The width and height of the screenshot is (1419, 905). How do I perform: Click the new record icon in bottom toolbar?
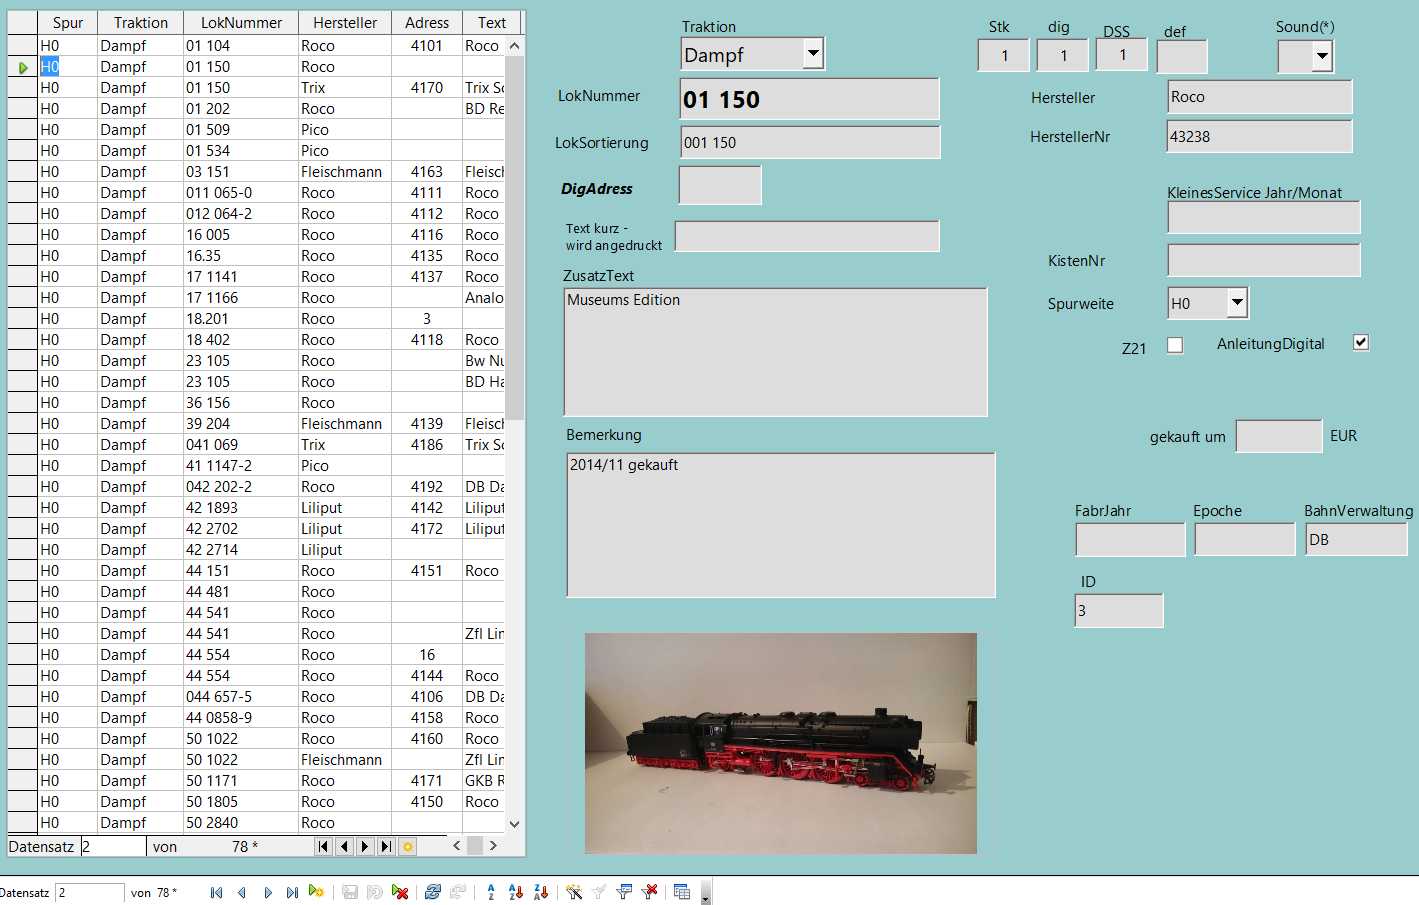point(316,892)
